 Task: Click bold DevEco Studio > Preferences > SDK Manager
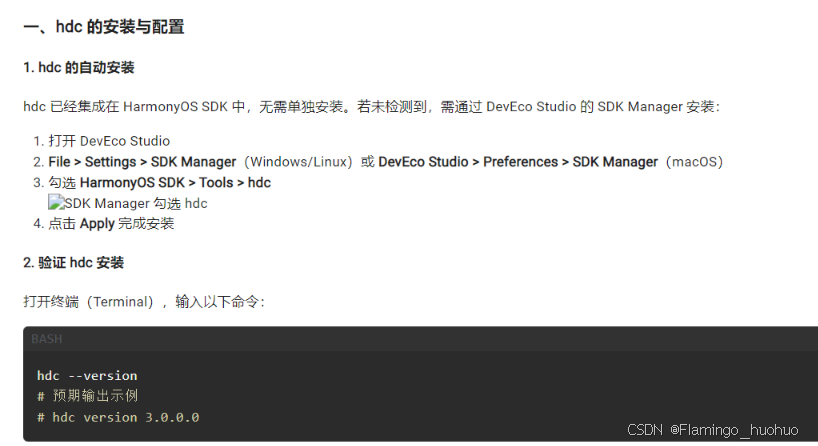(x=518, y=162)
